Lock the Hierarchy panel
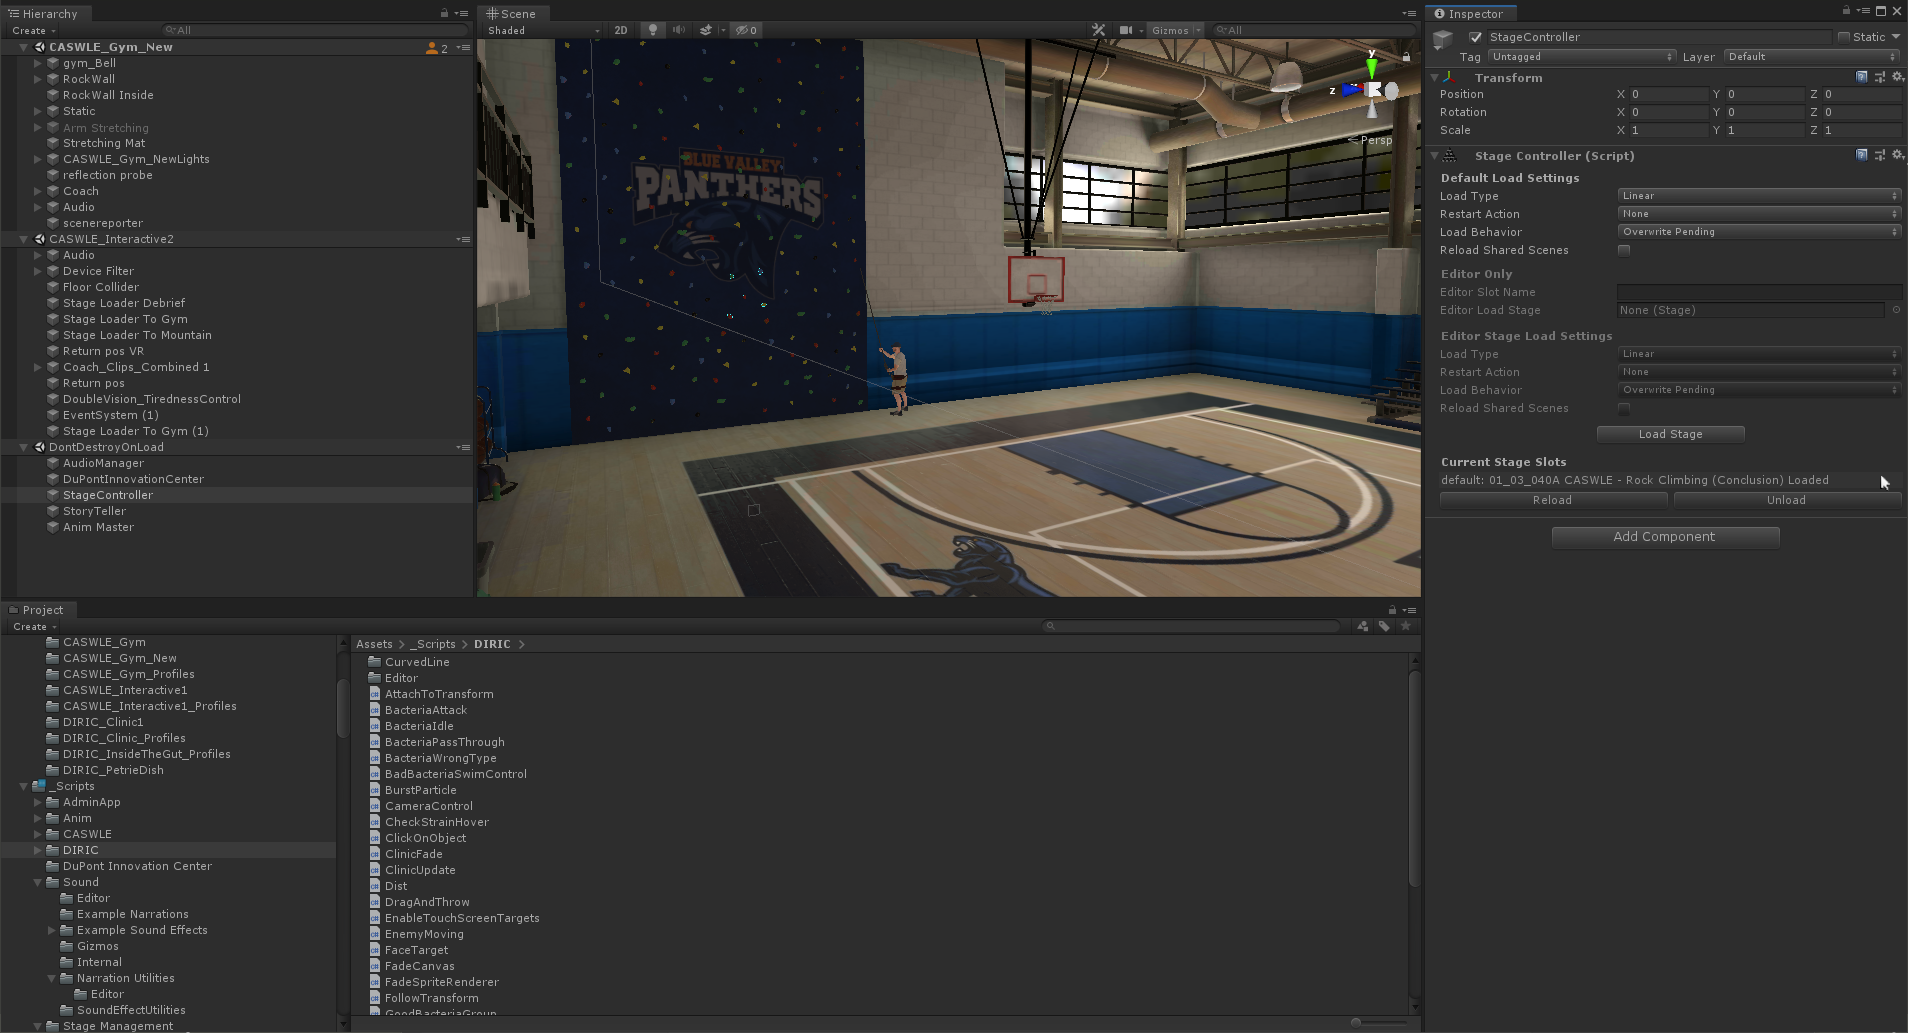The width and height of the screenshot is (1908, 1033). [444, 13]
